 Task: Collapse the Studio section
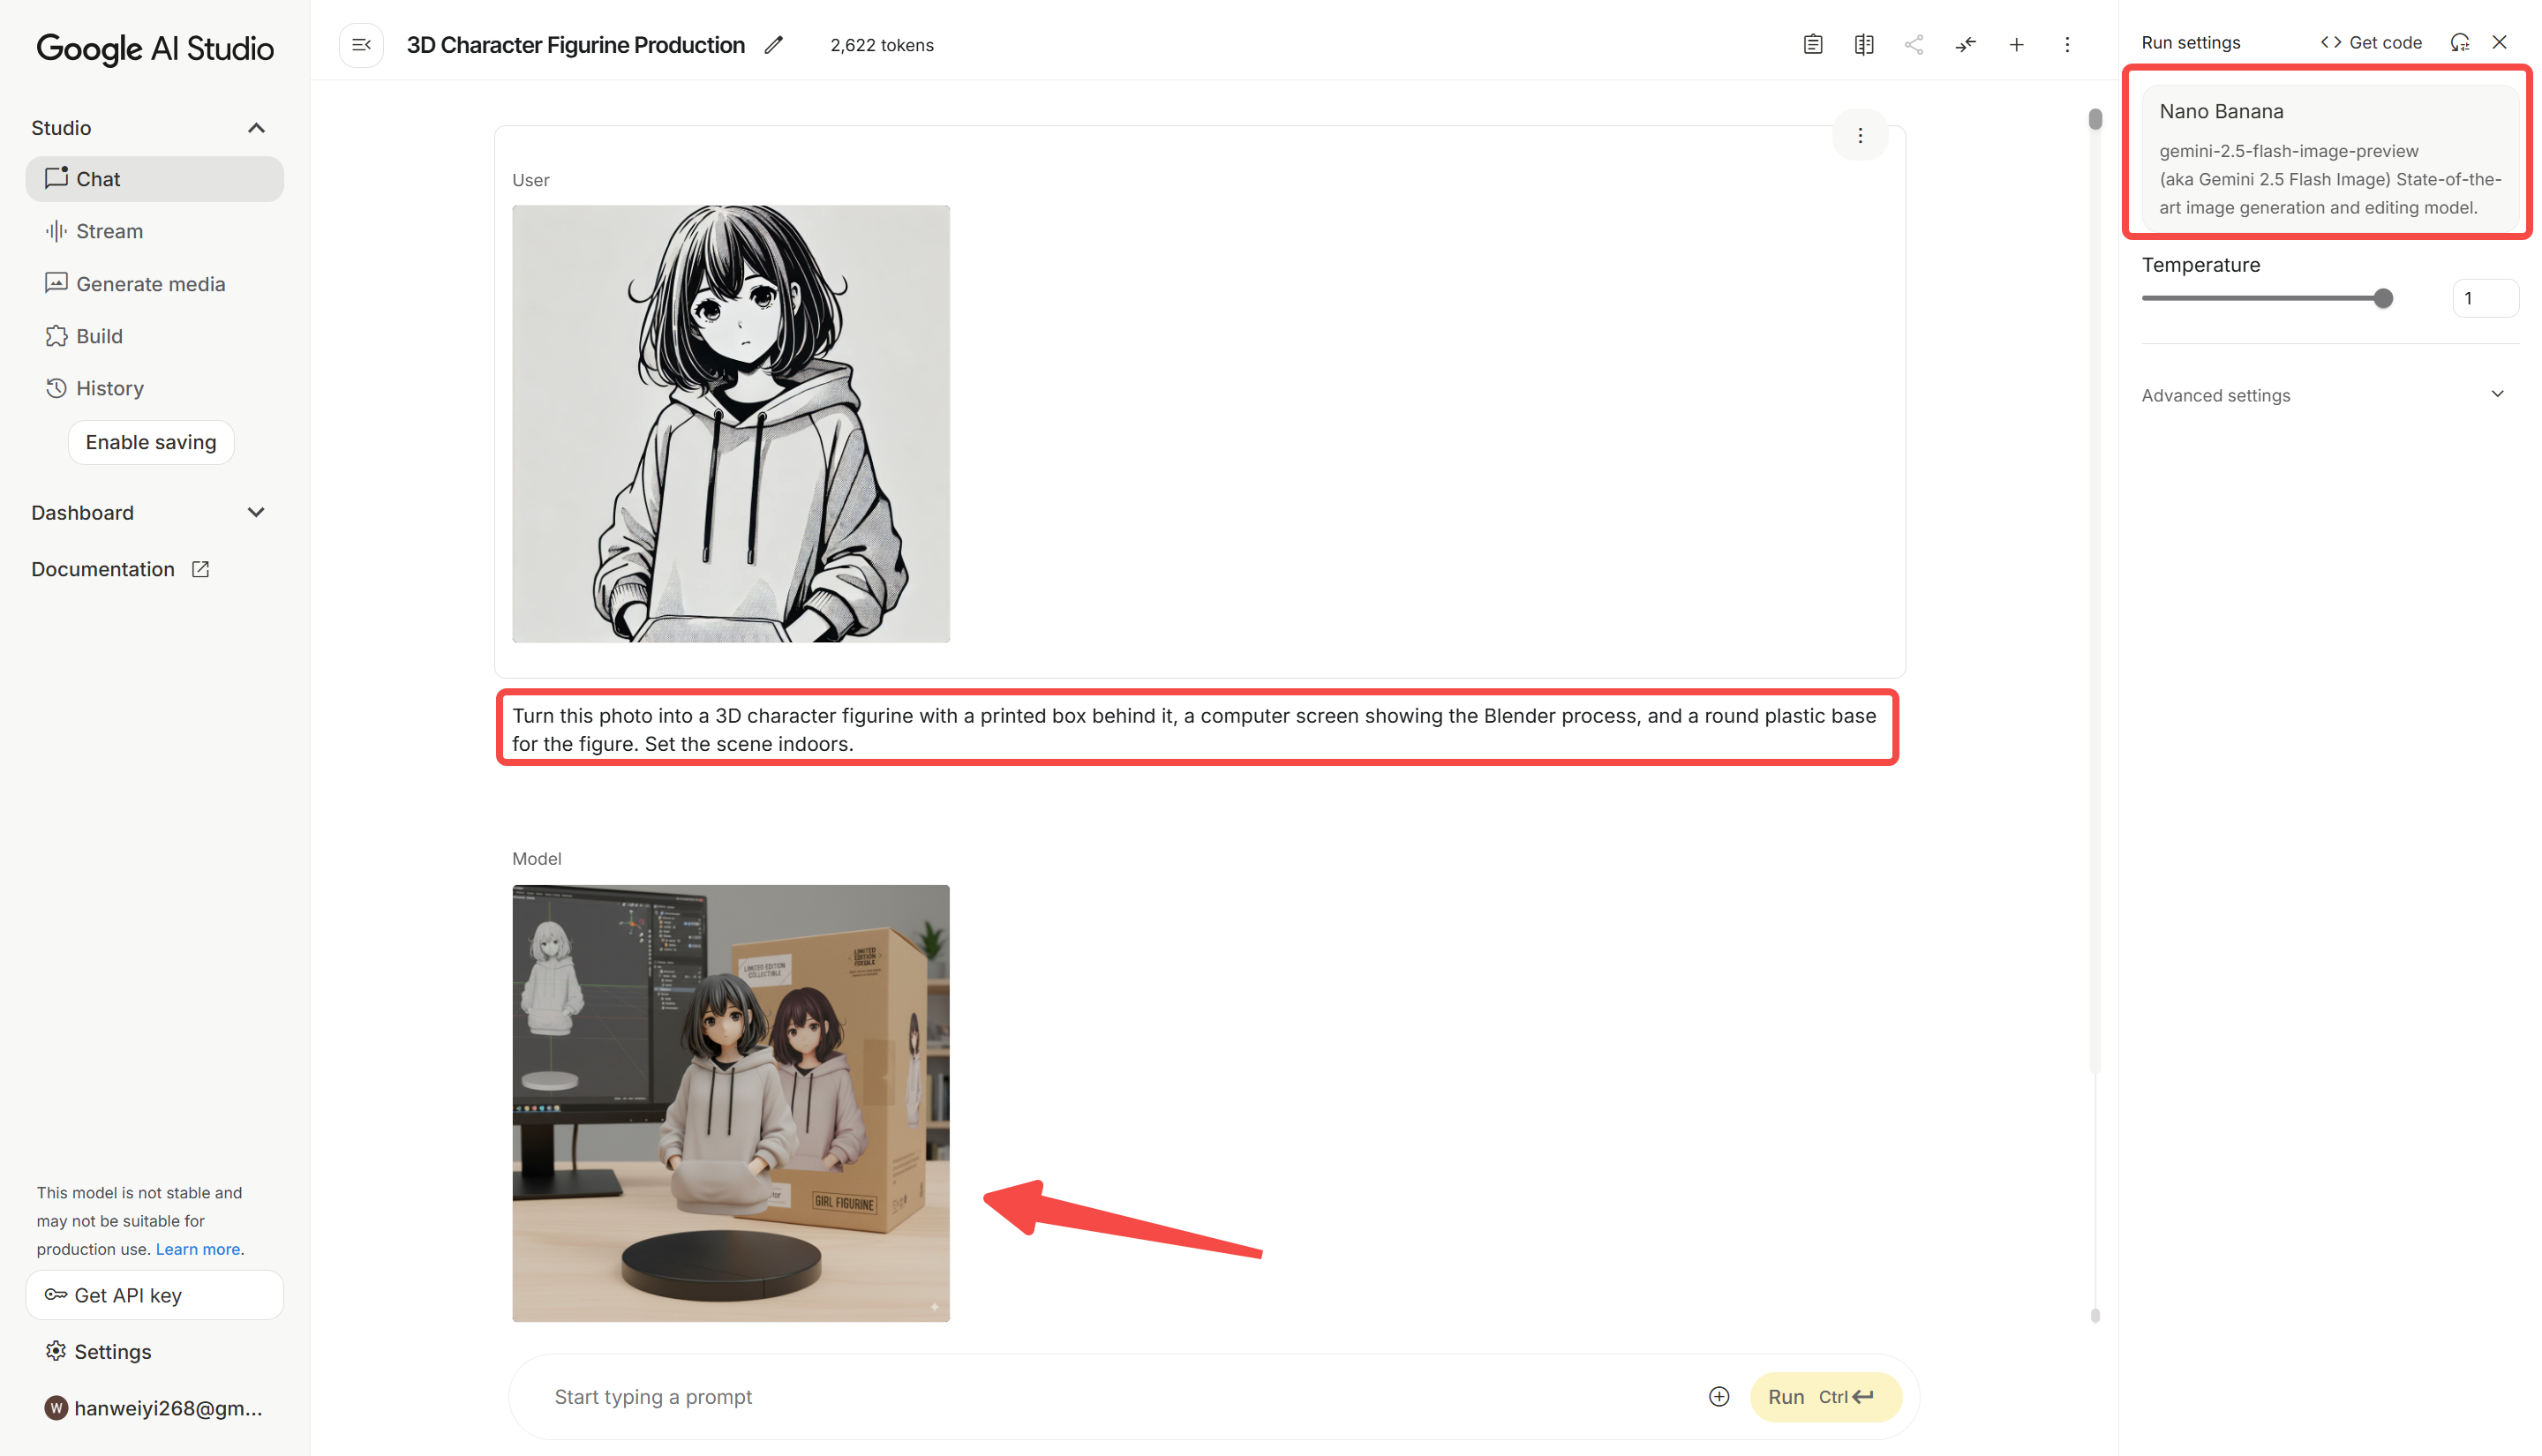click(x=256, y=128)
